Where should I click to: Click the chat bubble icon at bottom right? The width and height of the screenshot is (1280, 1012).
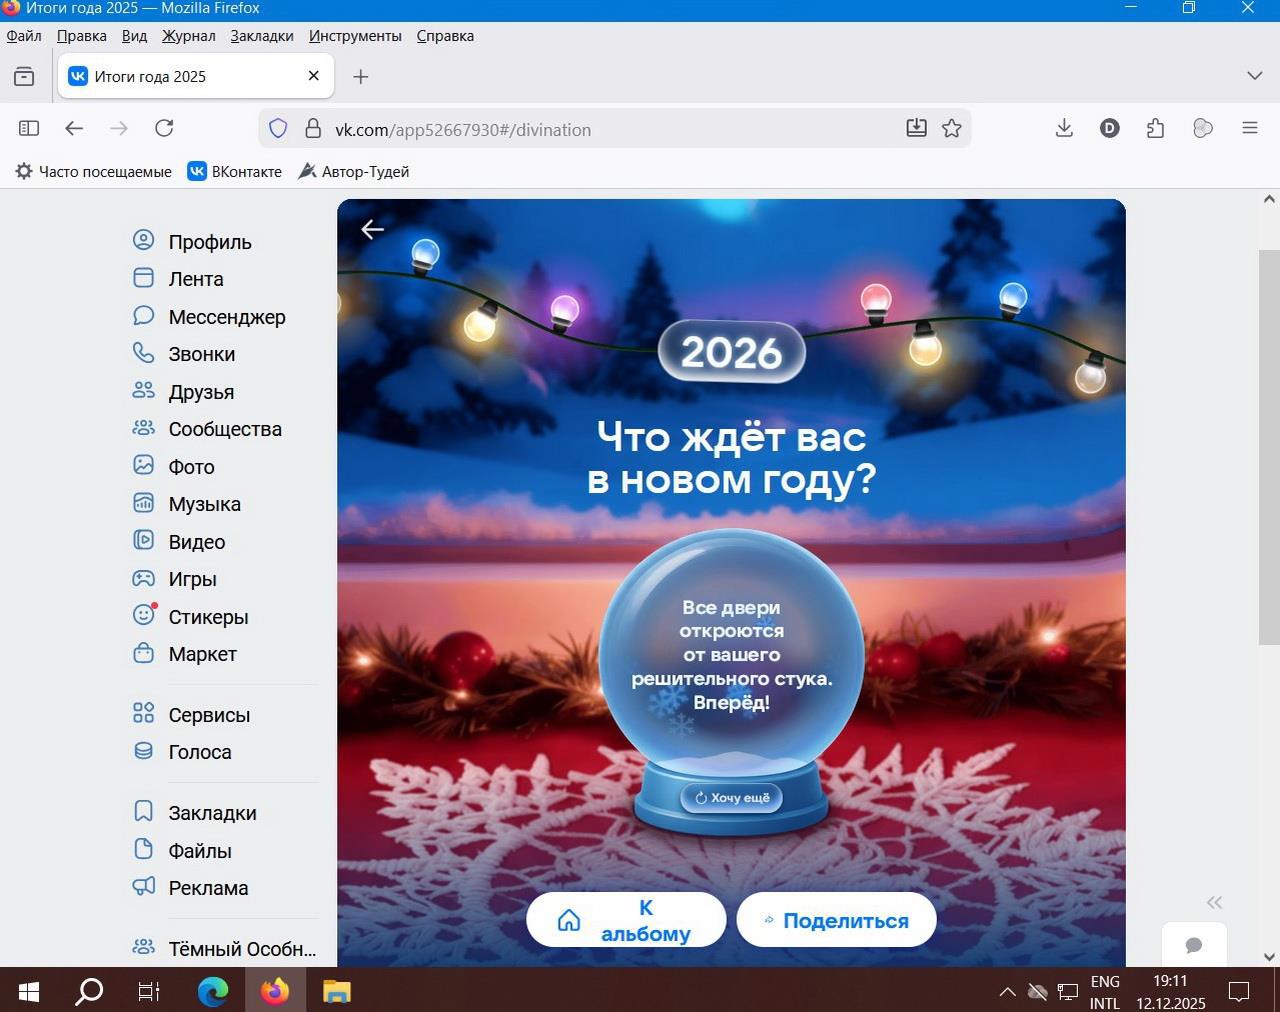[1193, 945]
